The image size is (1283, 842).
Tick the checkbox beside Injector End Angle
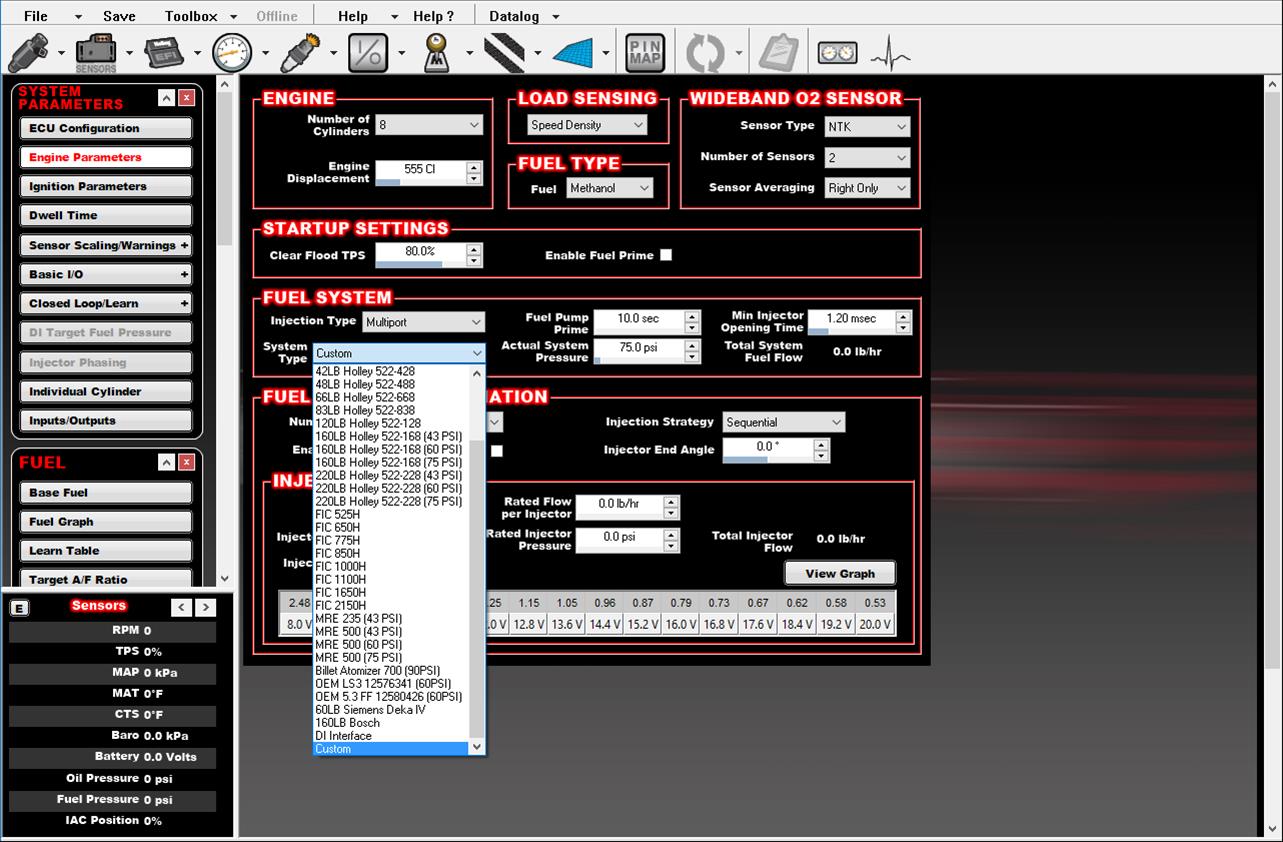pos(497,451)
